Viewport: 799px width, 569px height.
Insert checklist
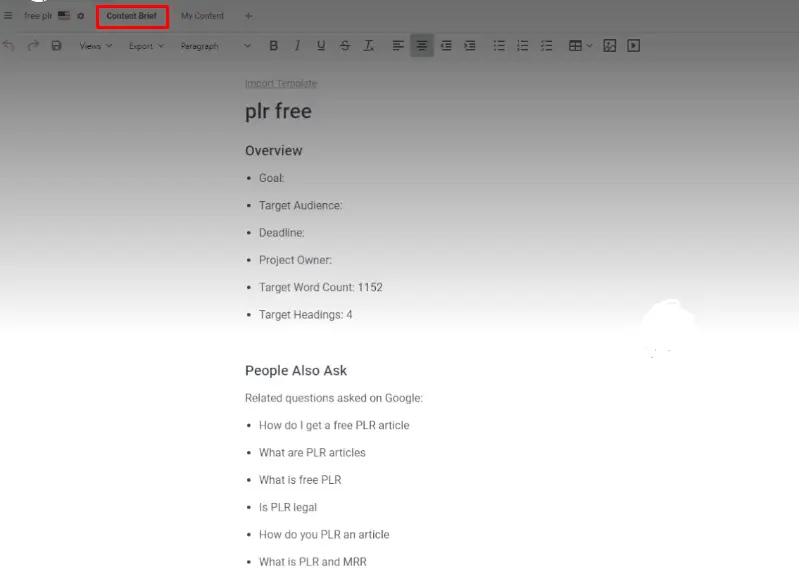coord(546,46)
